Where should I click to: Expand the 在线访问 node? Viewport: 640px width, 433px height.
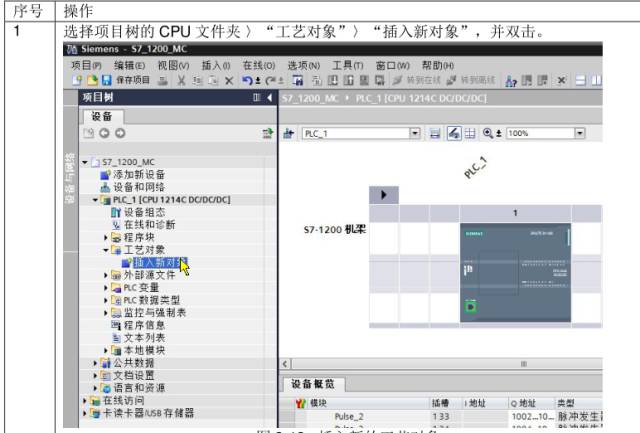point(85,401)
